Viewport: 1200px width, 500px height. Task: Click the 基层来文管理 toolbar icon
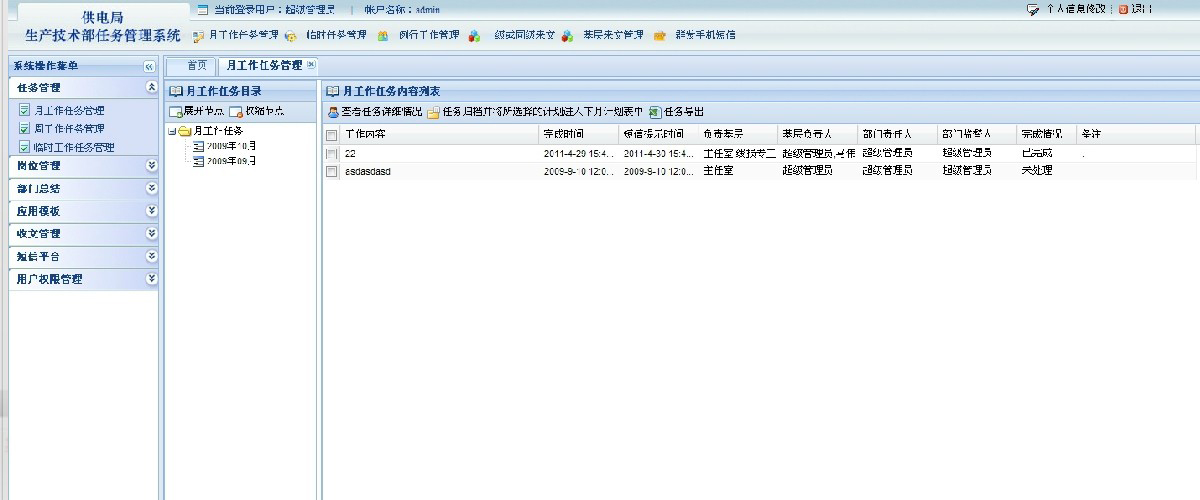point(567,36)
